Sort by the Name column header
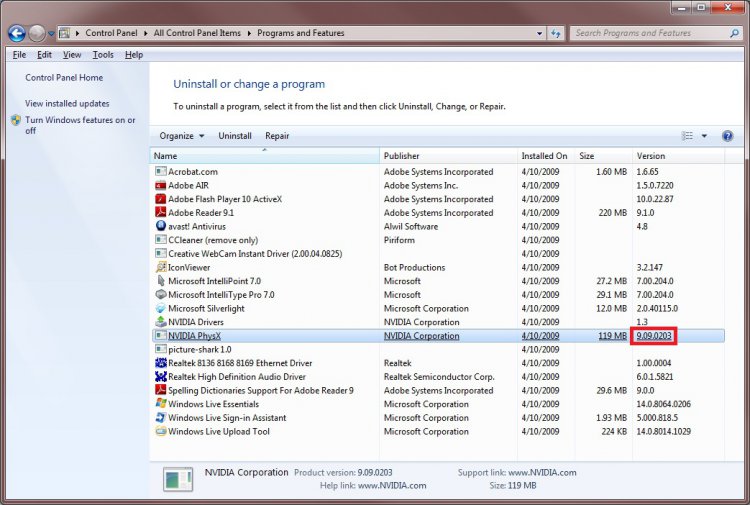The image size is (750, 505). click(265, 156)
